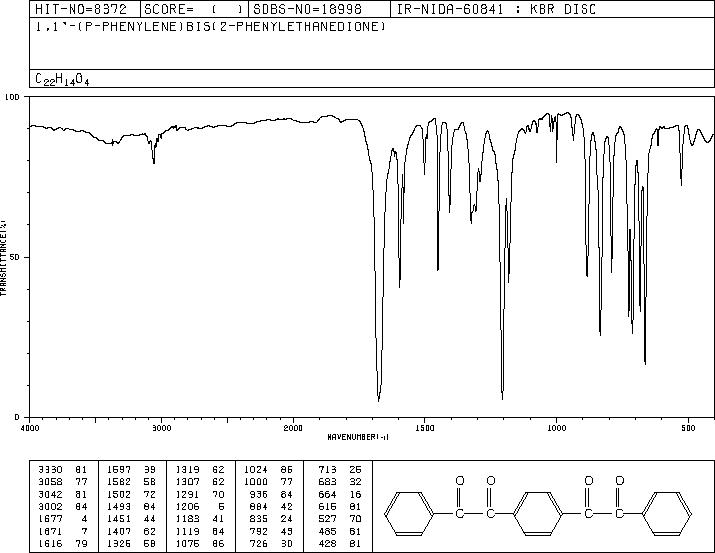This screenshot has width=715, height=553.
Task: Click the 1582 peak entry in table
Action: pos(131,482)
